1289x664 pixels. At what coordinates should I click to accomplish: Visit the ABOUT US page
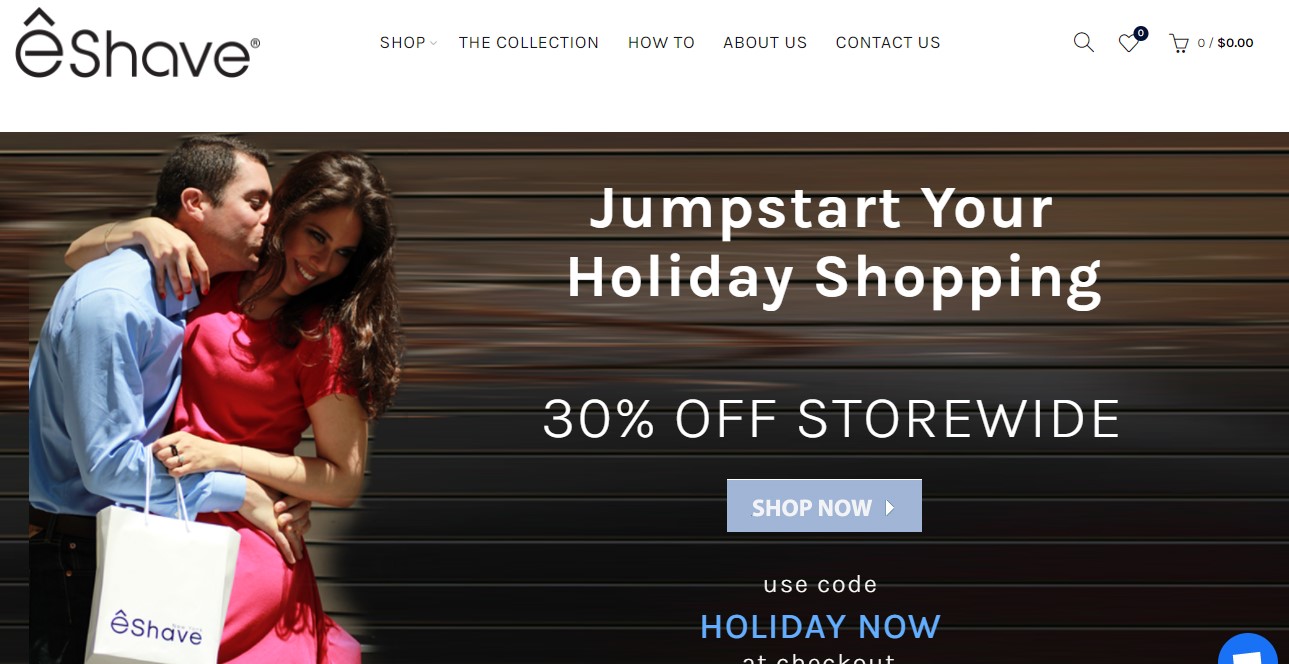tap(765, 43)
